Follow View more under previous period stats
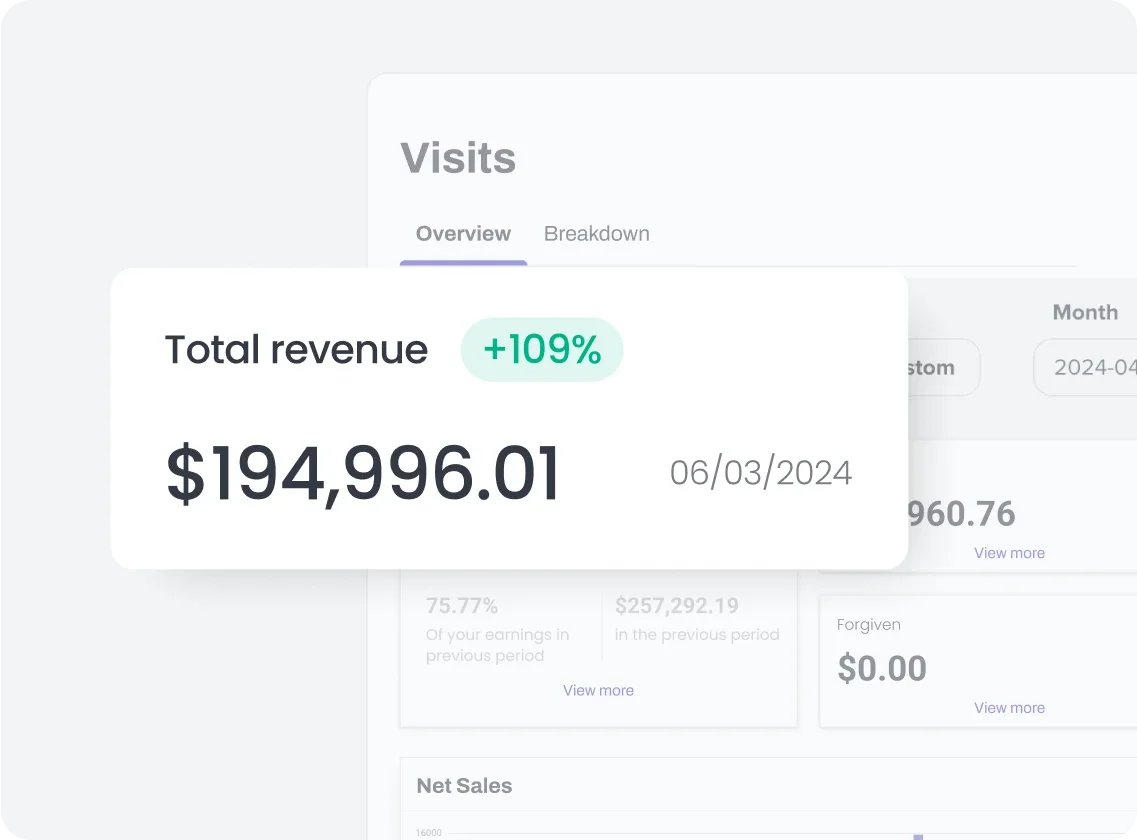Image resolution: width=1137 pixels, height=840 pixels. coord(598,690)
